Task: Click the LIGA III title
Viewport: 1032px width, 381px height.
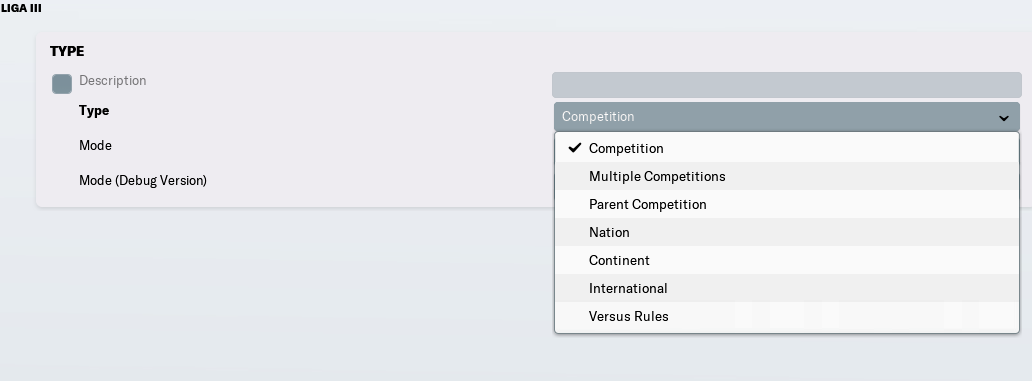Action: pyautogui.click(x=21, y=9)
